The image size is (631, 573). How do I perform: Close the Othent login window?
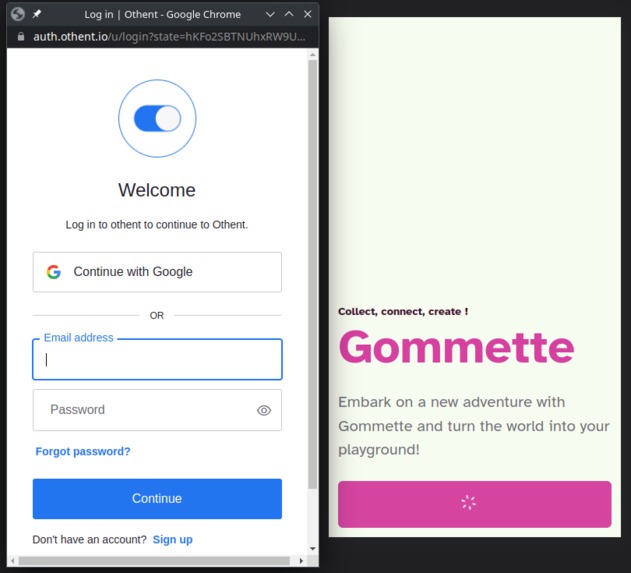(x=308, y=14)
